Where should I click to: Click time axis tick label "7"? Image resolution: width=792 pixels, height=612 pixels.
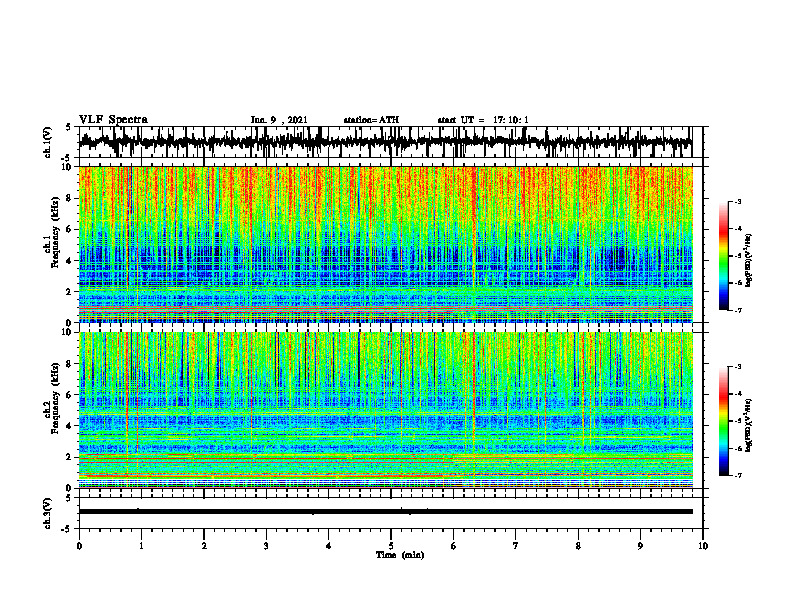[516, 546]
